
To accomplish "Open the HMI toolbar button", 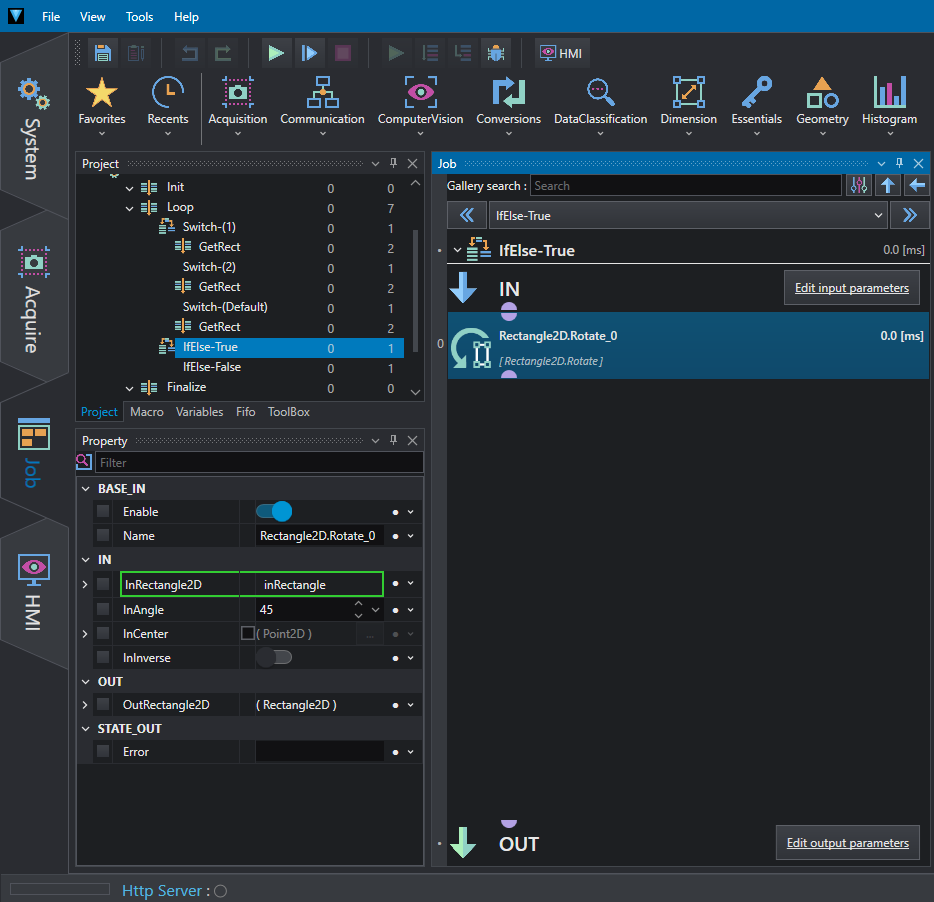I will tap(561, 53).
